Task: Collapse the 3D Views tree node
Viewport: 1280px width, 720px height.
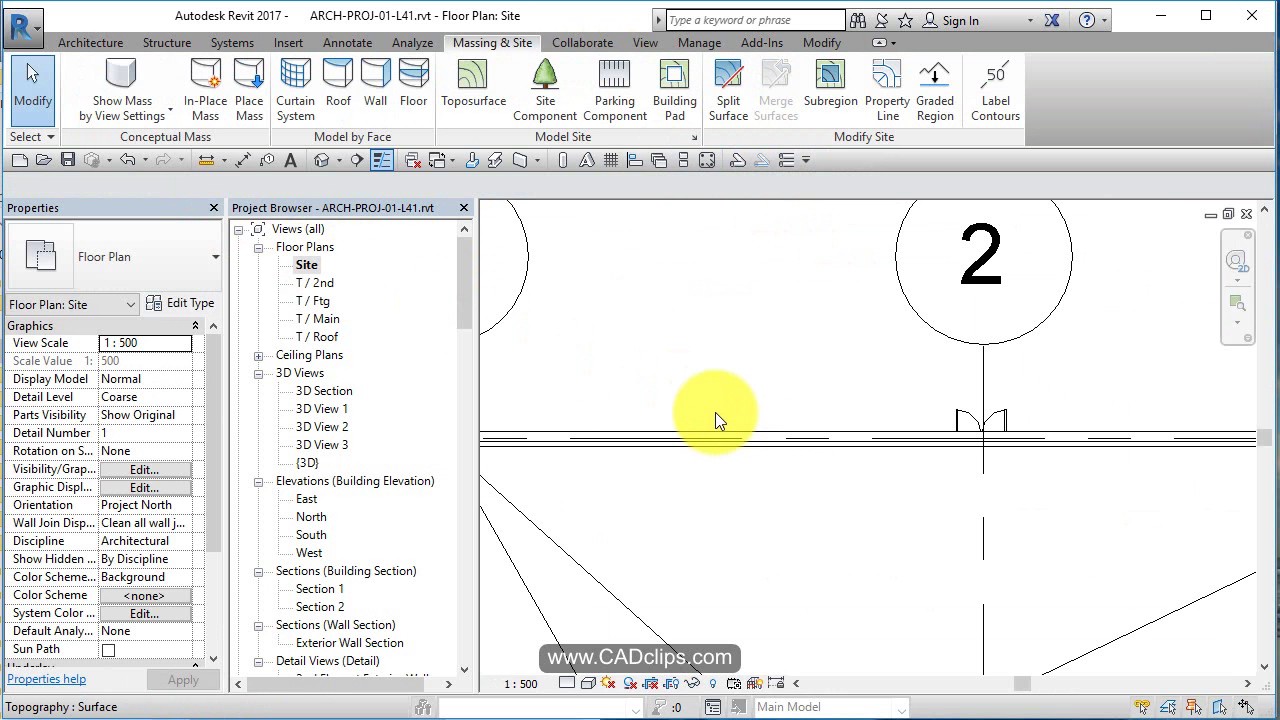Action: pos(258,373)
